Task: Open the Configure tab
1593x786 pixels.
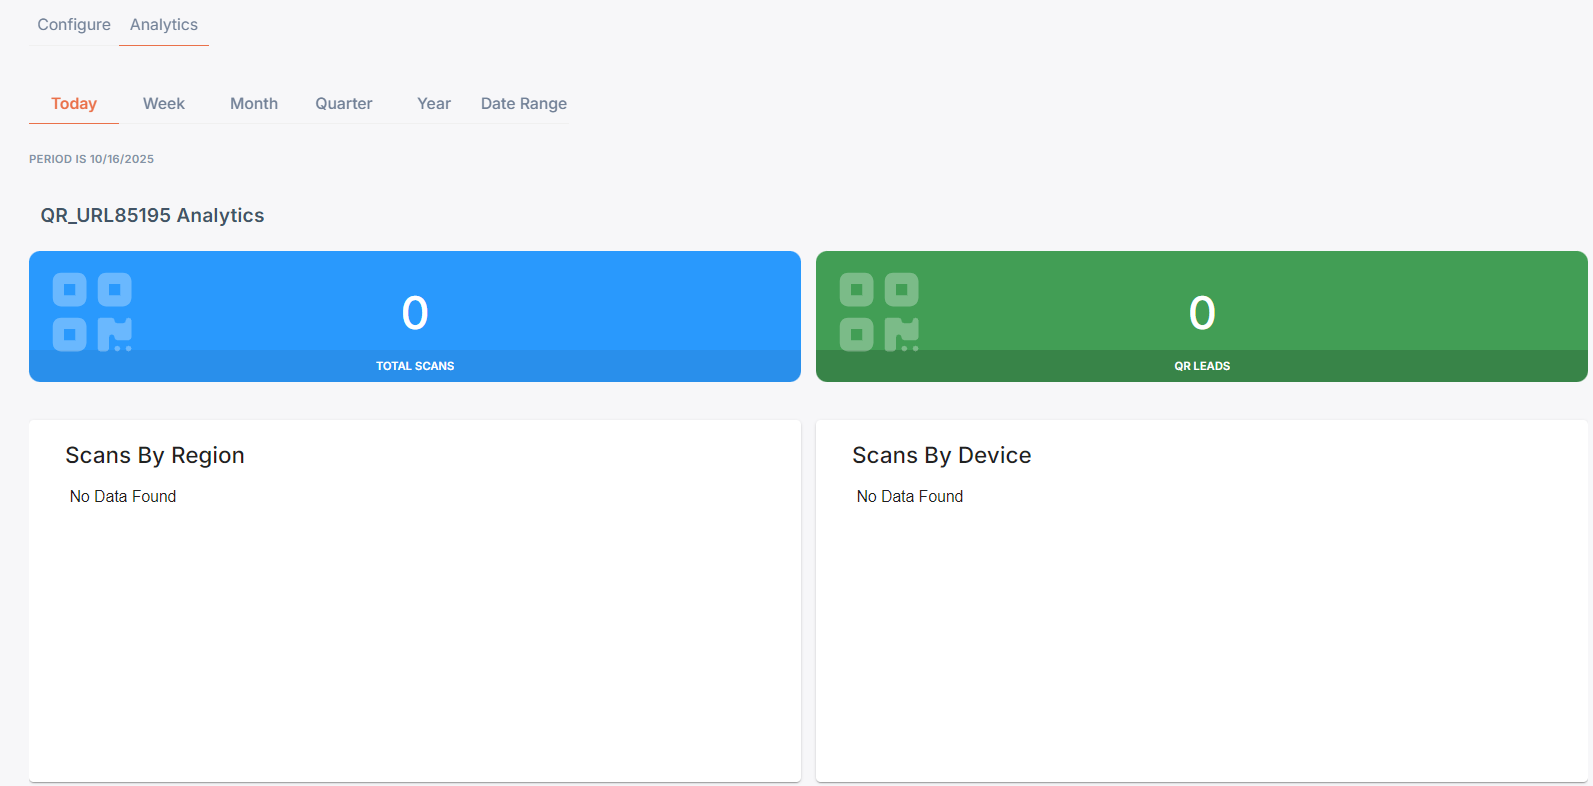Action: click(74, 24)
